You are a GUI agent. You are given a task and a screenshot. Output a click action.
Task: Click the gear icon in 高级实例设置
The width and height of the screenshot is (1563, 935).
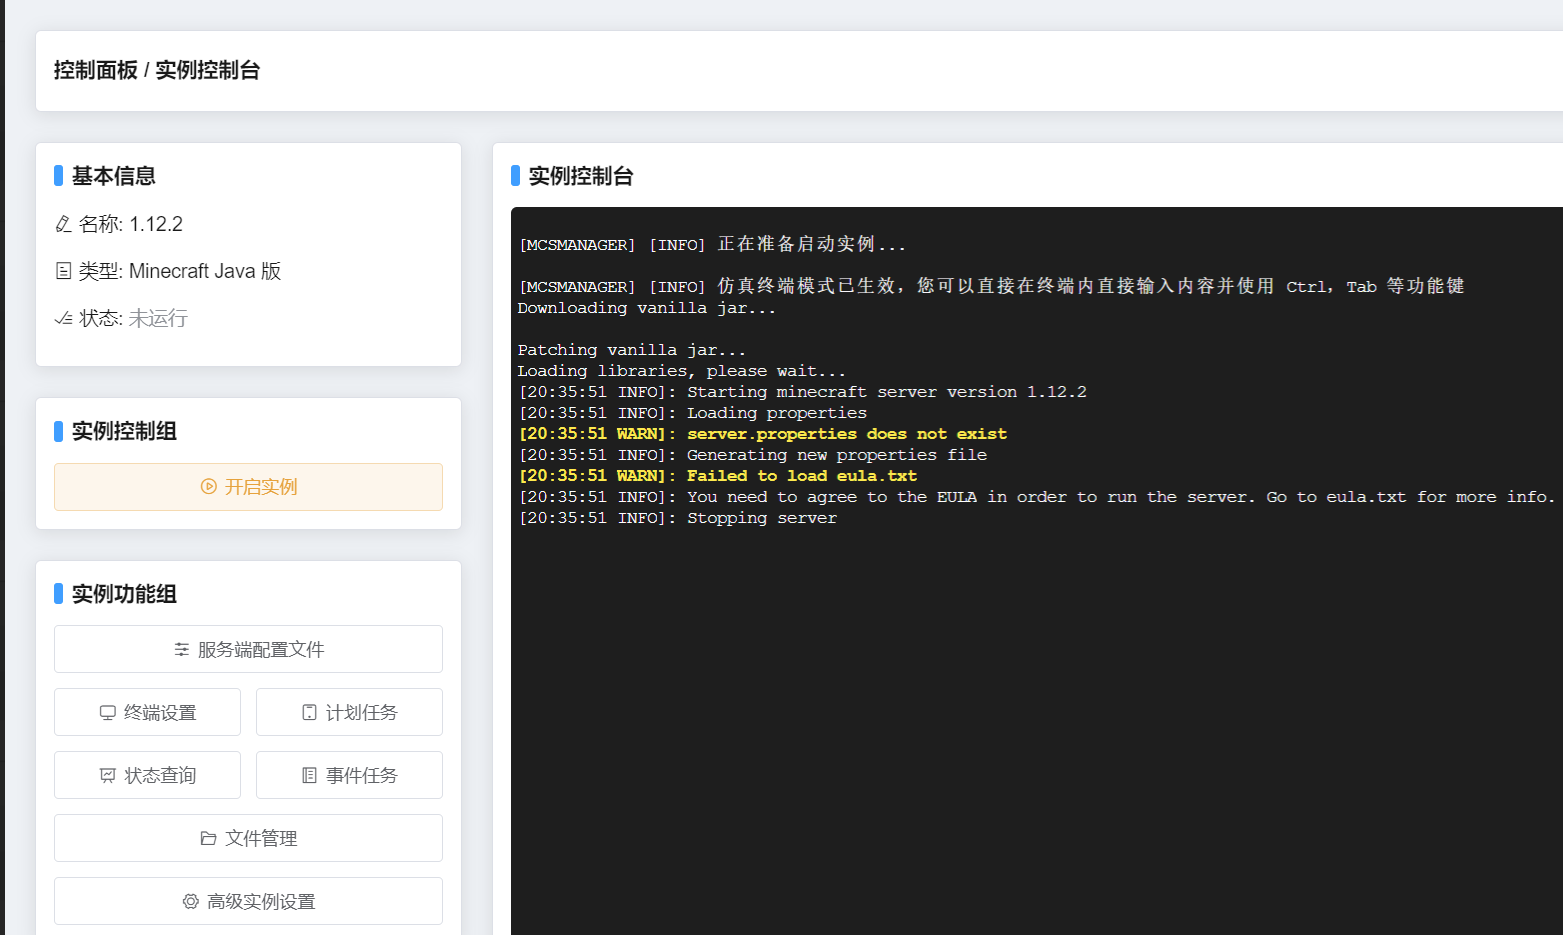pyautogui.click(x=190, y=902)
